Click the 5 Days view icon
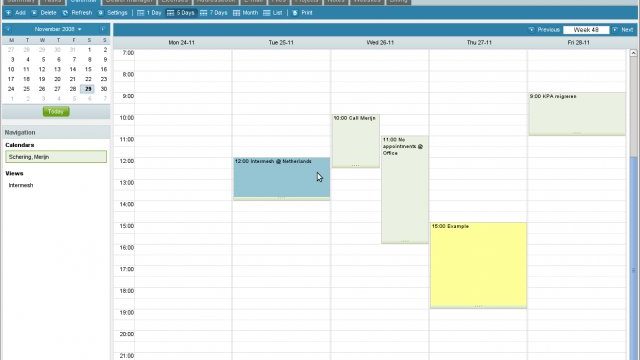Image resolution: width=640 pixels, height=360 pixels. point(171,13)
